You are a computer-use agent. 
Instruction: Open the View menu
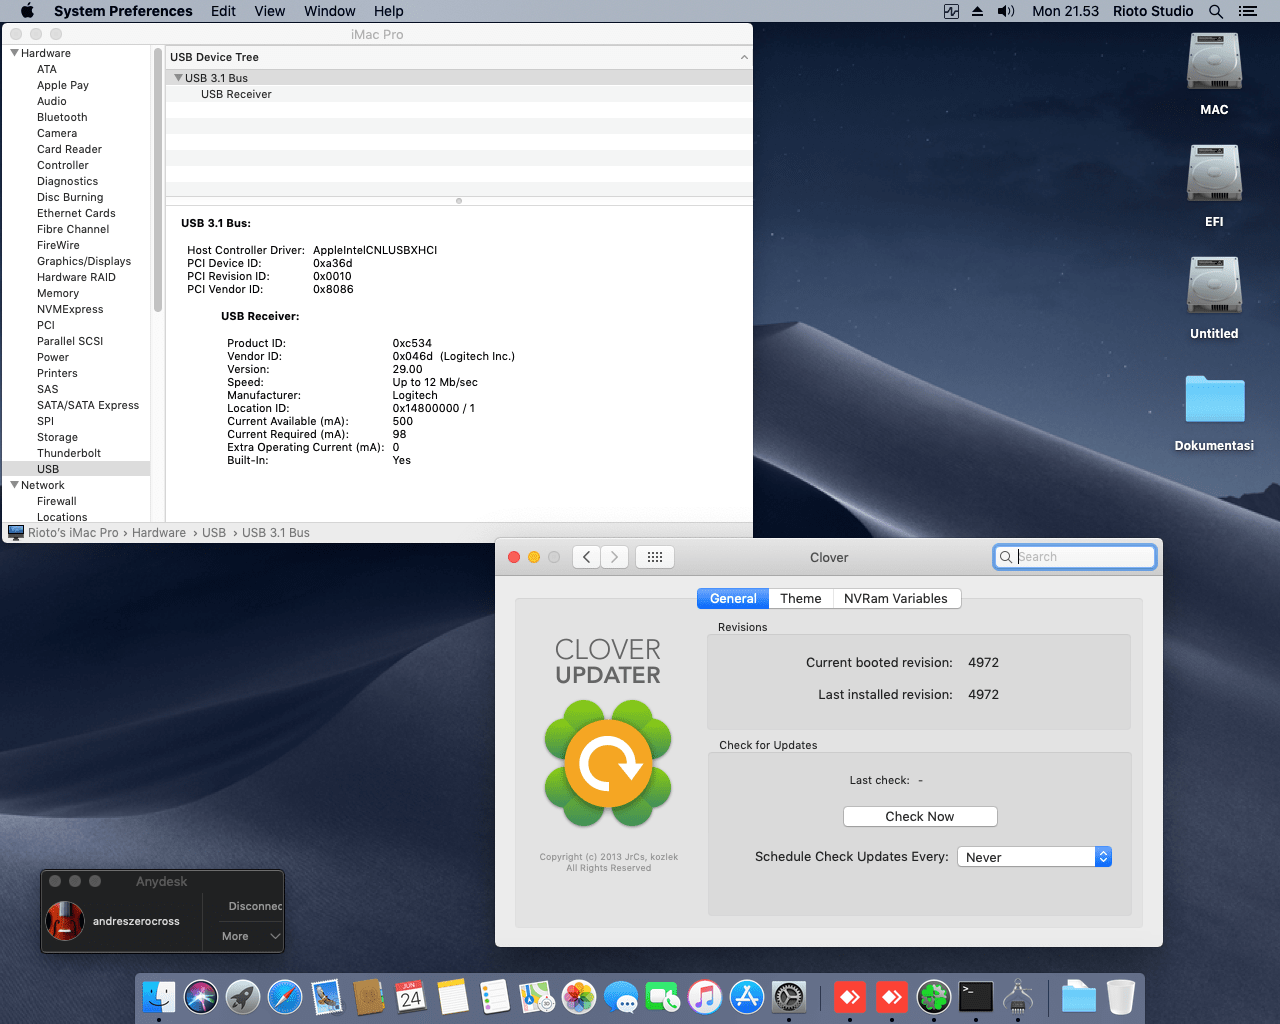[x=270, y=11]
